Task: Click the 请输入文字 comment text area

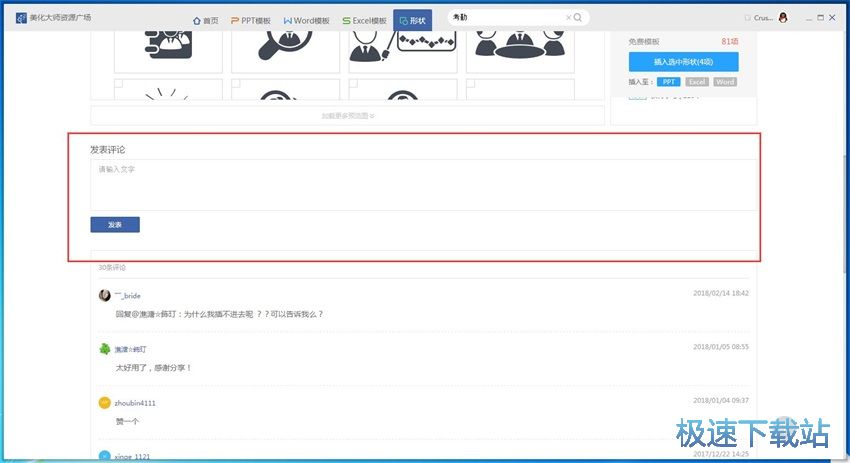Action: (x=423, y=185)
